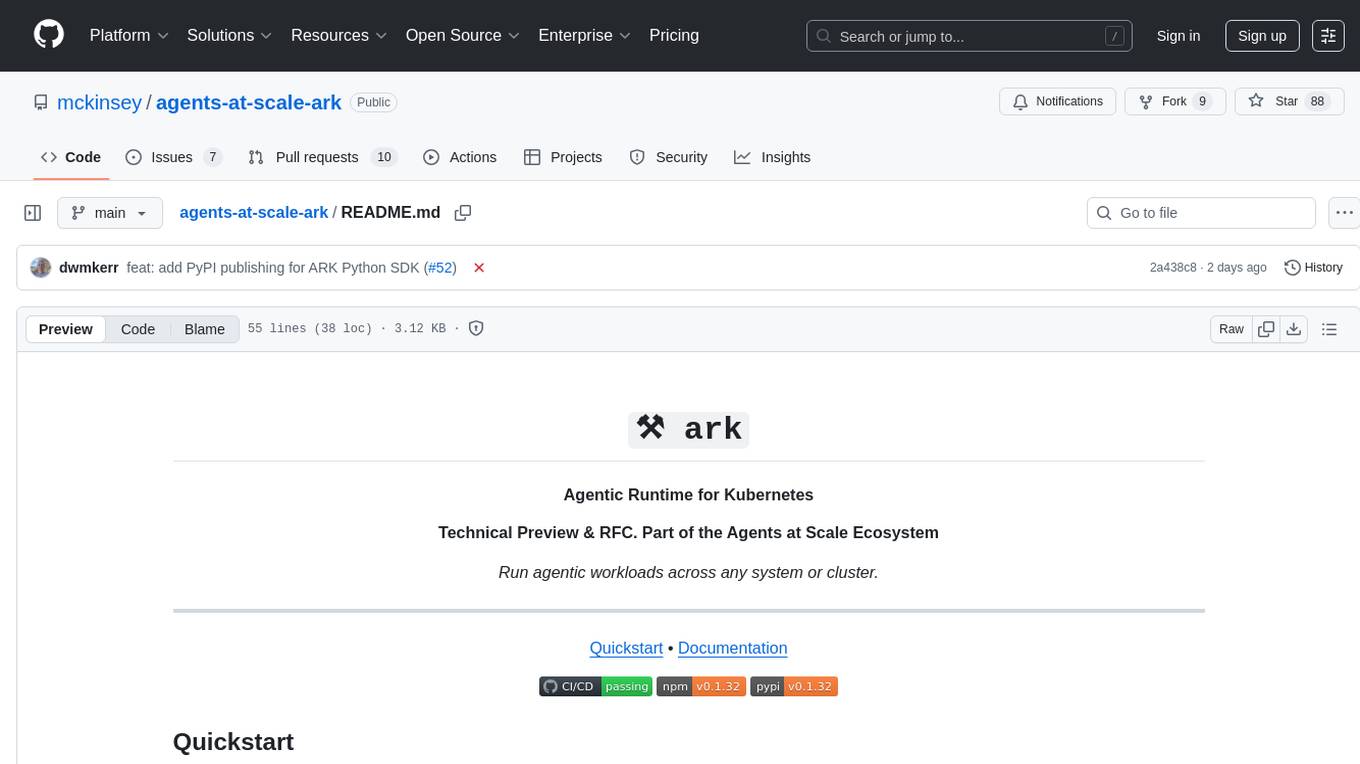Open the Raw file view
Image resolution: width=1360 pixels, height=764 pixels.
(1231, 329)
